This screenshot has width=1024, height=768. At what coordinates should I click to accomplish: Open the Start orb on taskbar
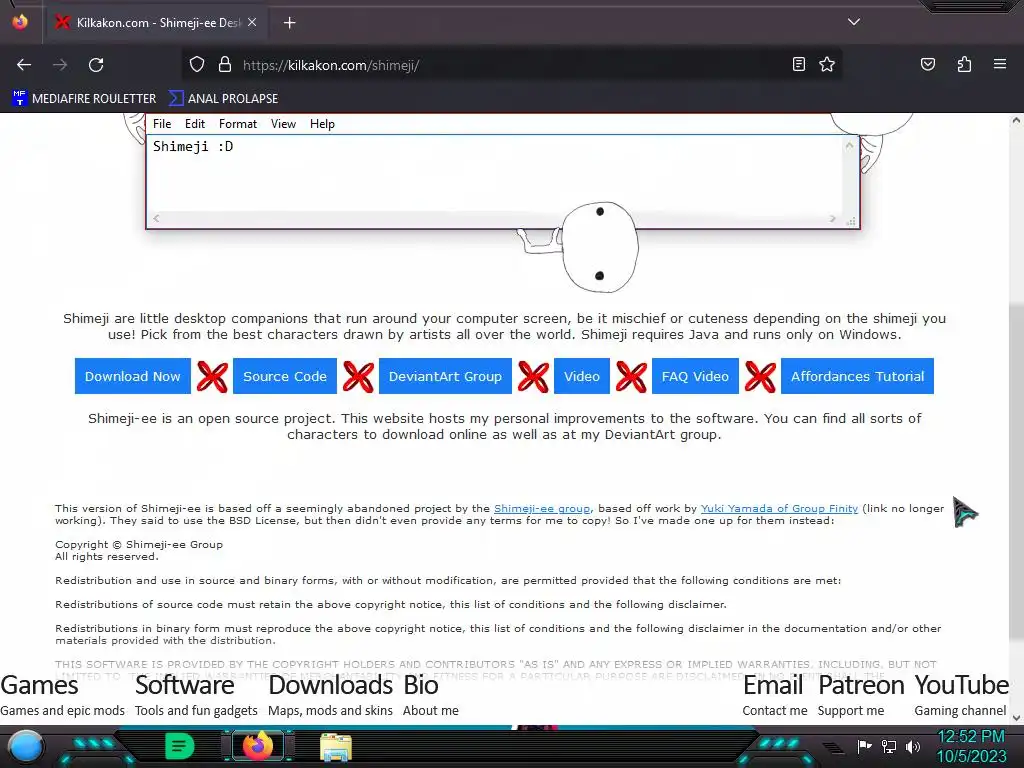click(26, 746)
